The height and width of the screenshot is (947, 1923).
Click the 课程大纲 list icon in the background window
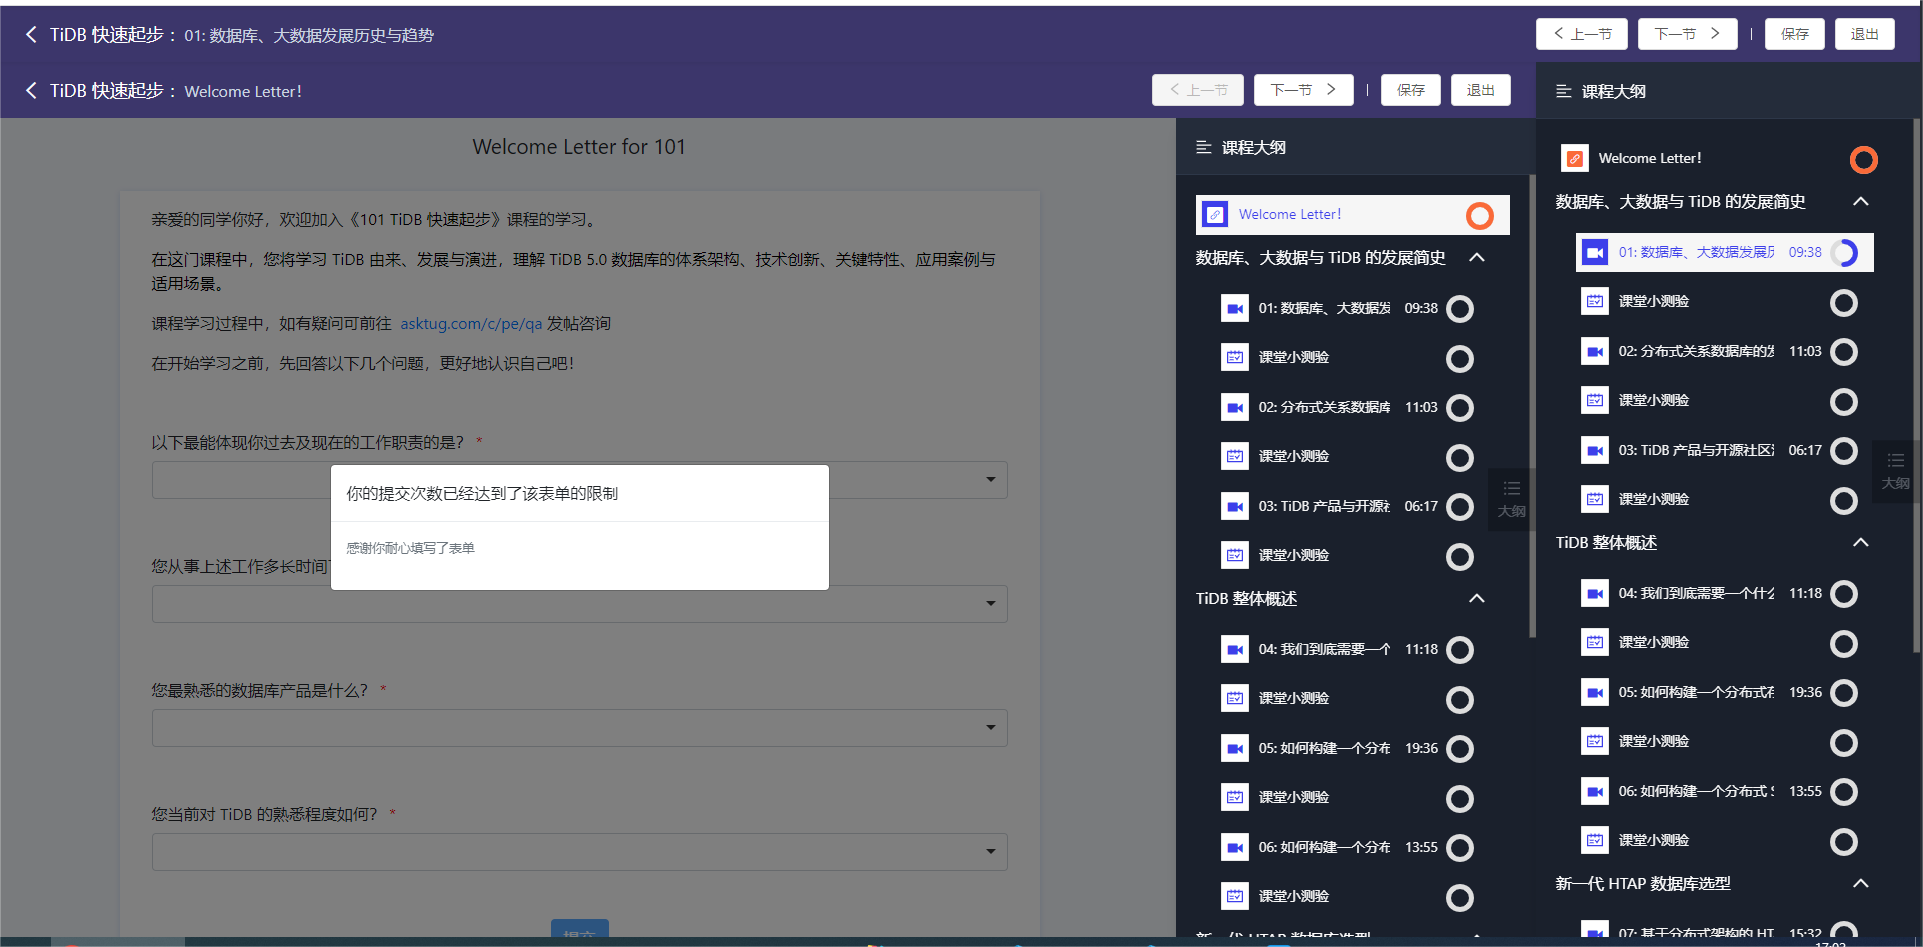1564,91
